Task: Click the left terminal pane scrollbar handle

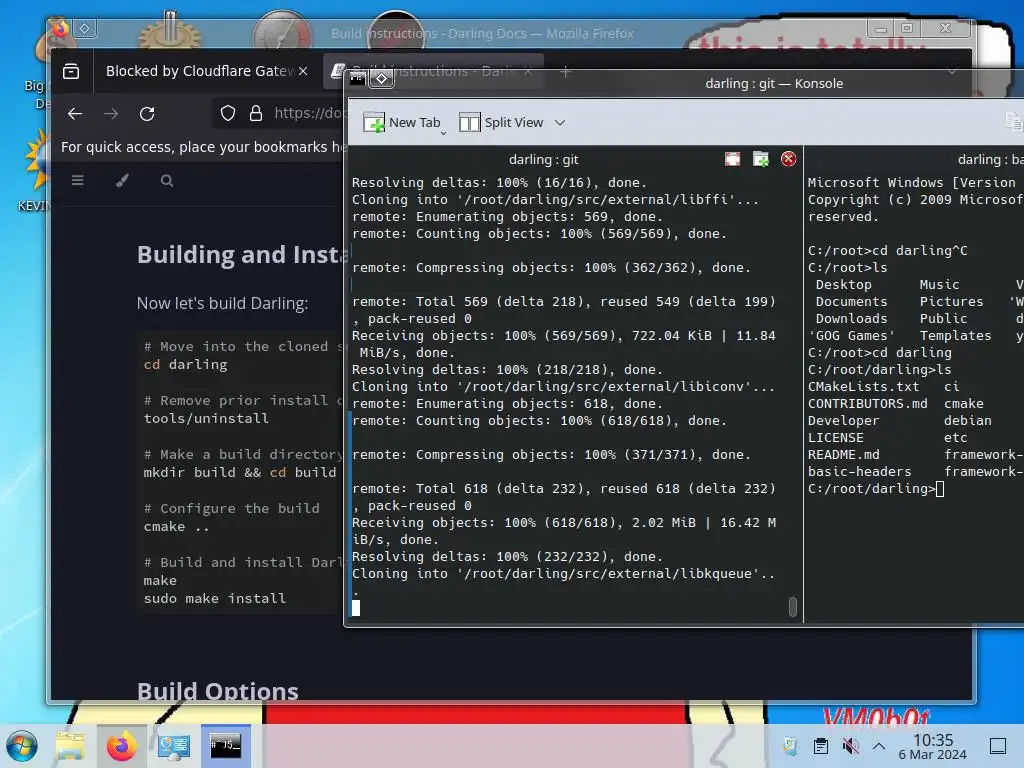Action: [x=793, y=607]
